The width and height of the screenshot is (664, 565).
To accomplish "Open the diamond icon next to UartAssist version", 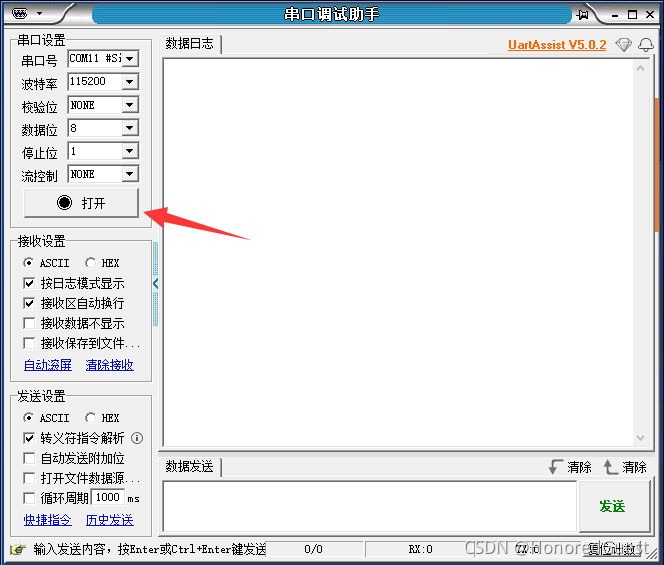I will [623, 44].
